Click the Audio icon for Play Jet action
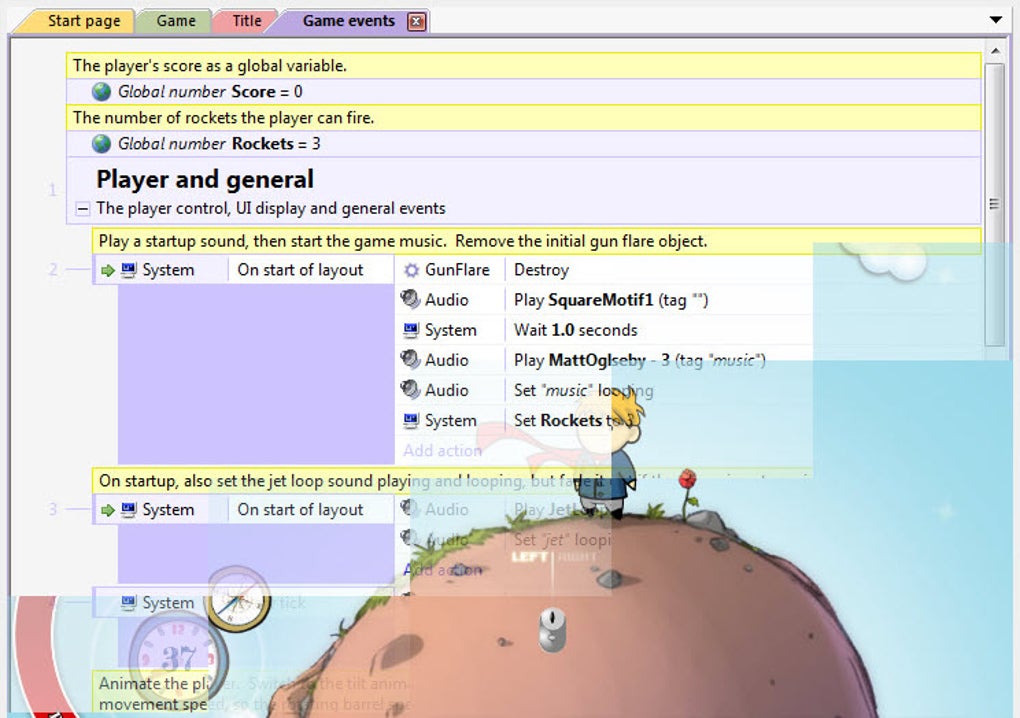Viewport: 1020px width, 718px height. point(409,507)
